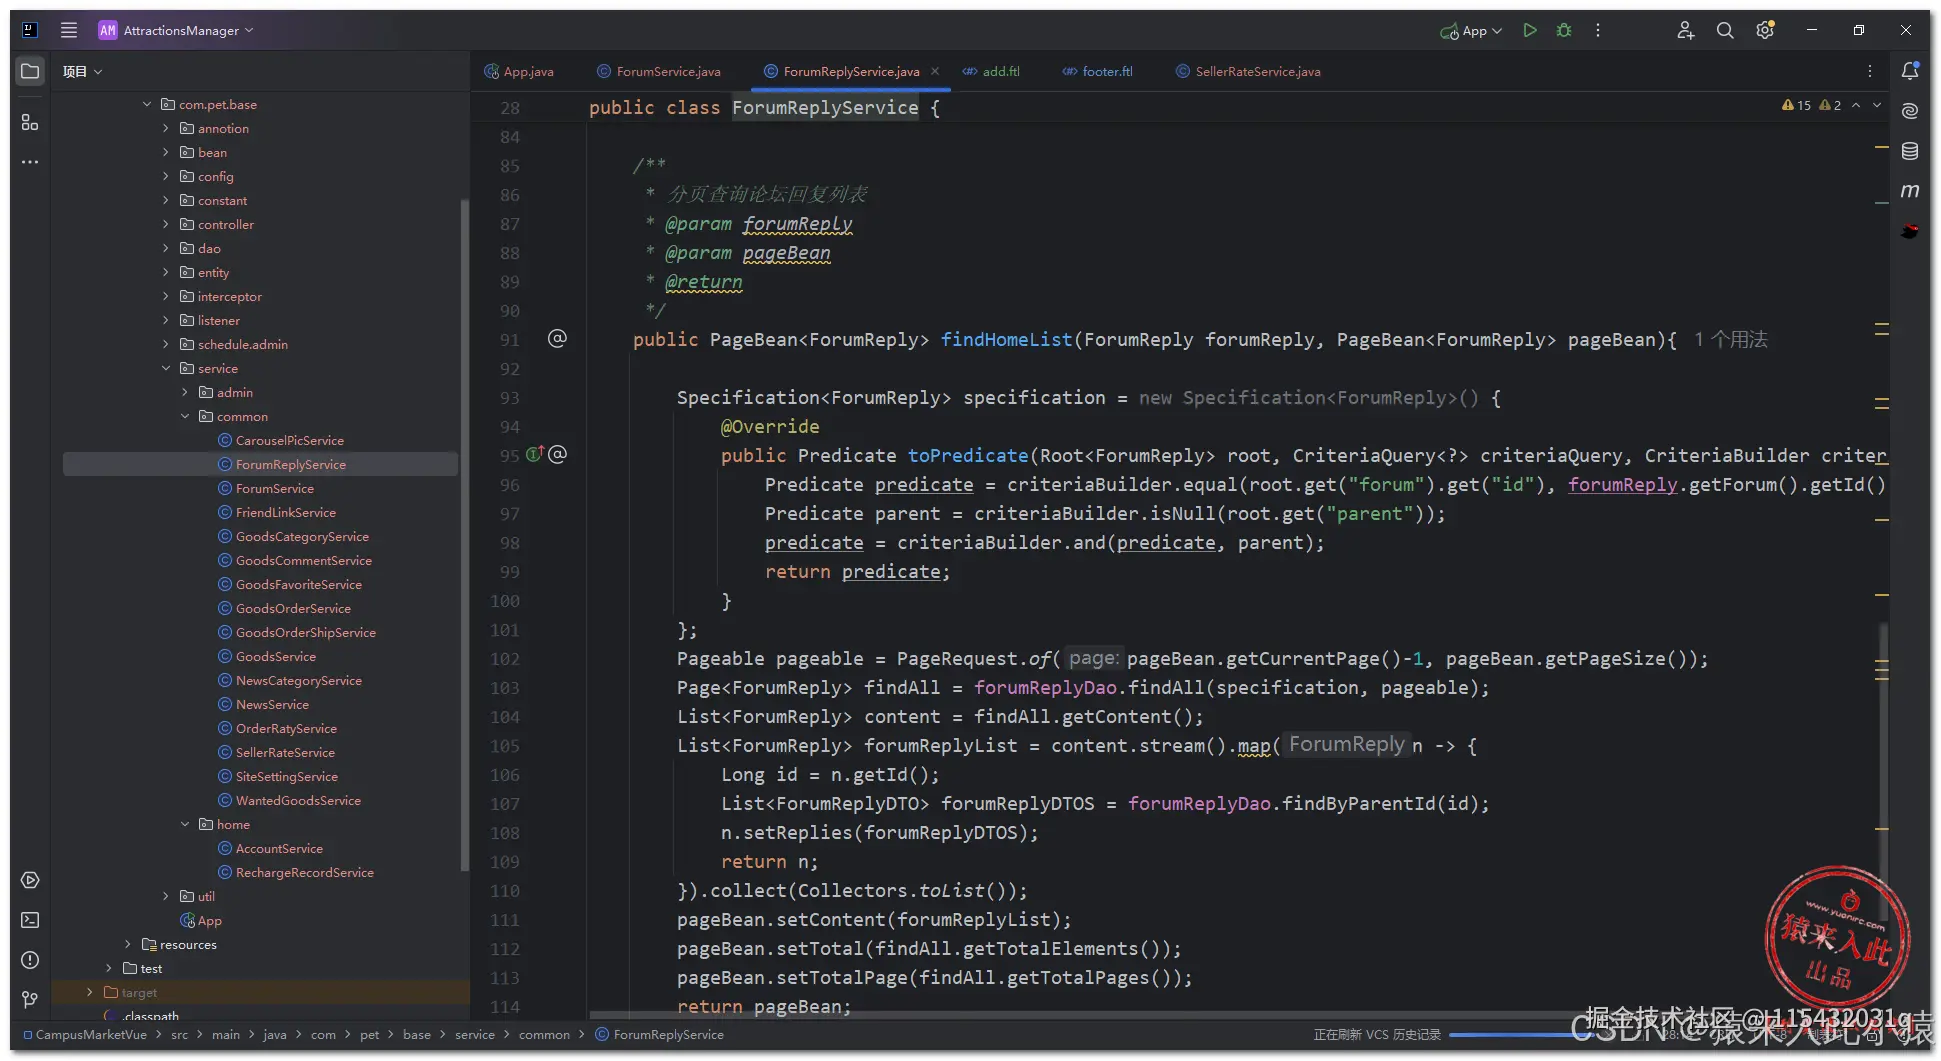Open the Git tool window
This screenshot has height=1061, width=1941.
click(x=30, y=1000)
